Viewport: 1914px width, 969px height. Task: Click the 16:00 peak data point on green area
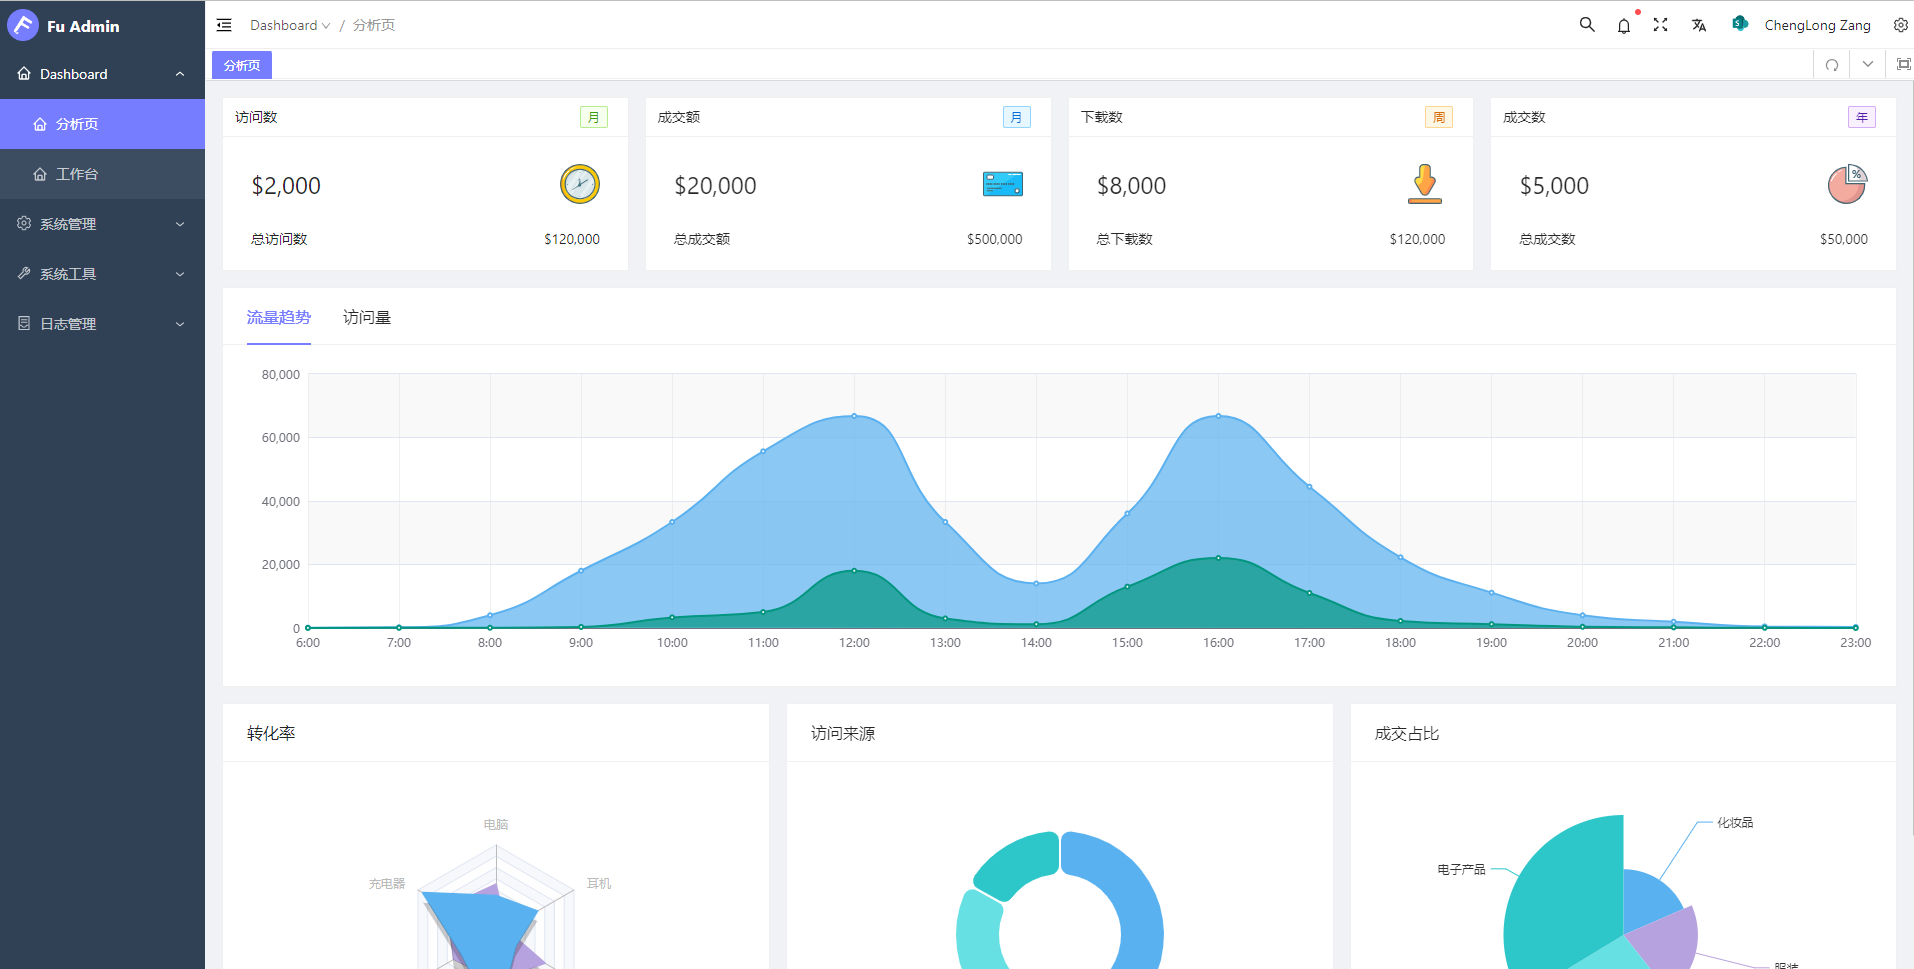1218,558
